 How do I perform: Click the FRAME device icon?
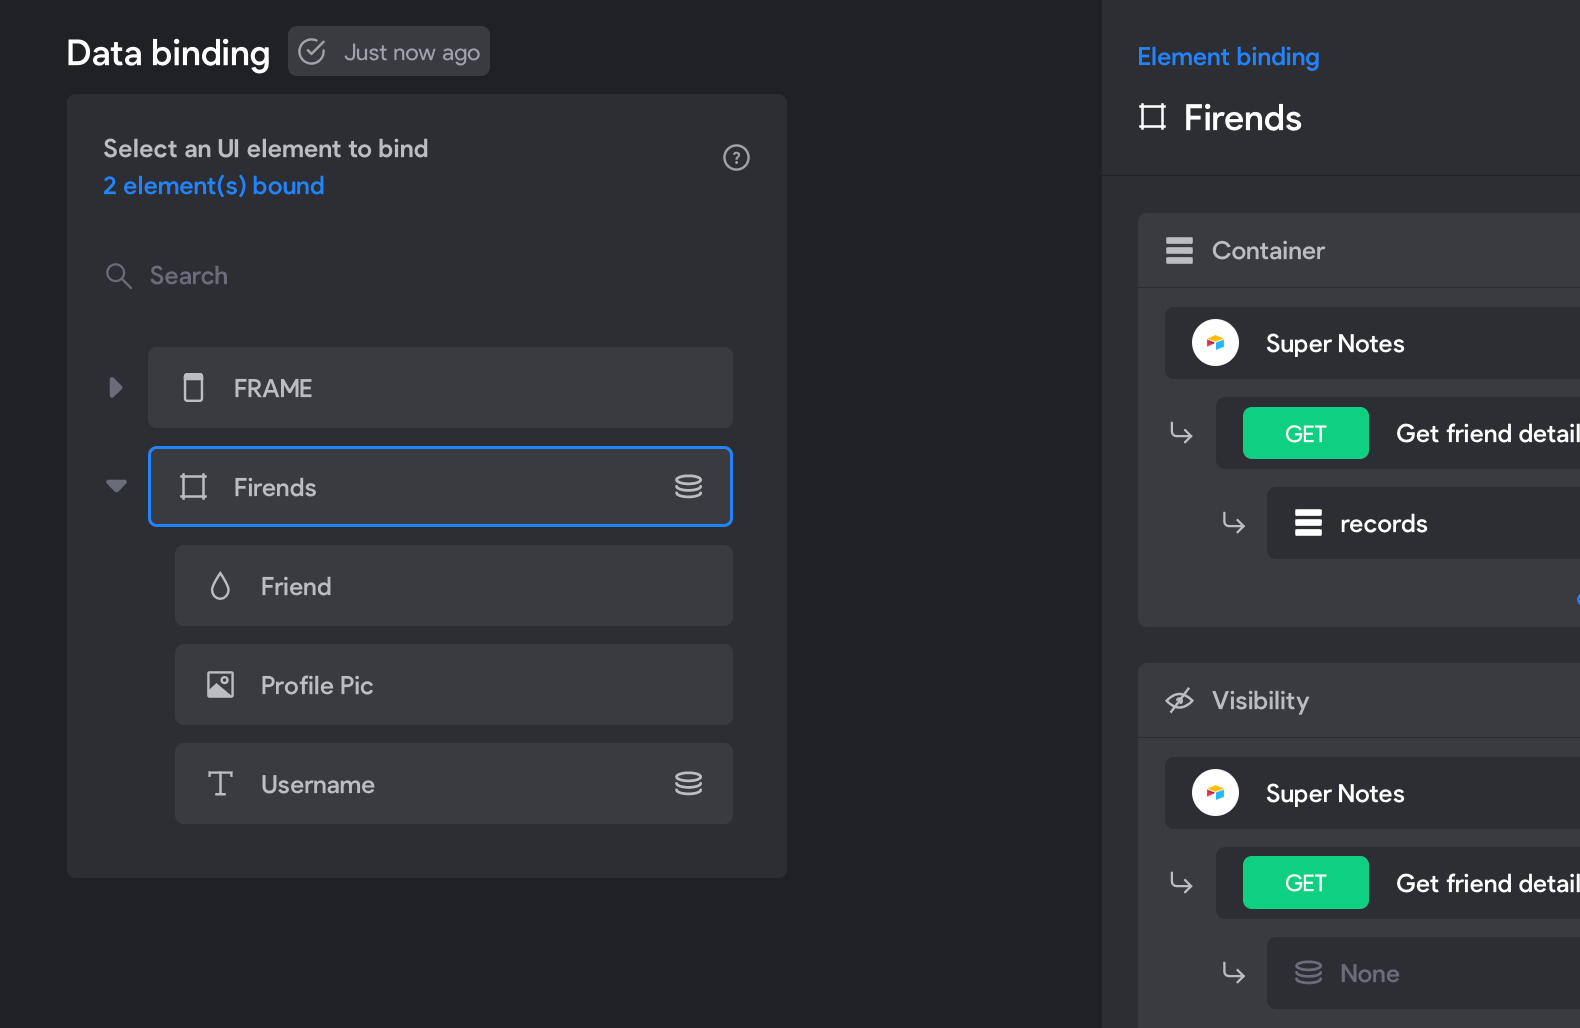coord(193,388)
